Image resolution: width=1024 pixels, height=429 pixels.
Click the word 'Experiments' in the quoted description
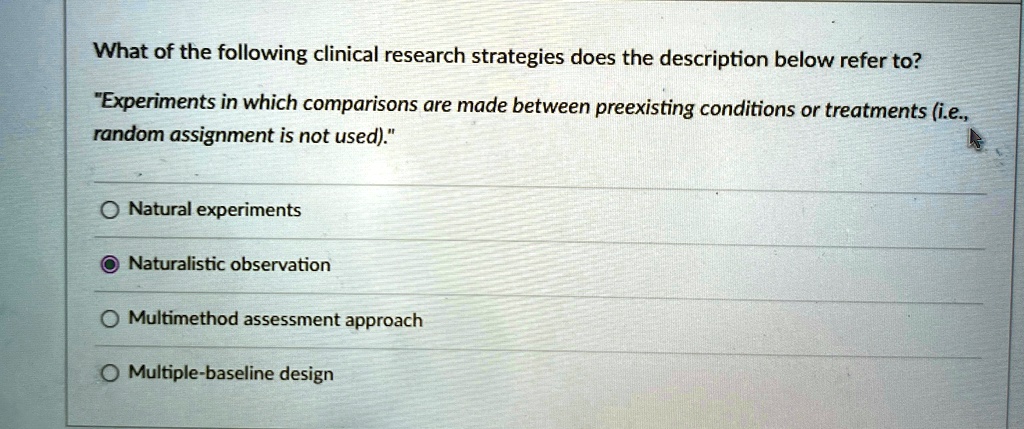(x=140, y=103)
